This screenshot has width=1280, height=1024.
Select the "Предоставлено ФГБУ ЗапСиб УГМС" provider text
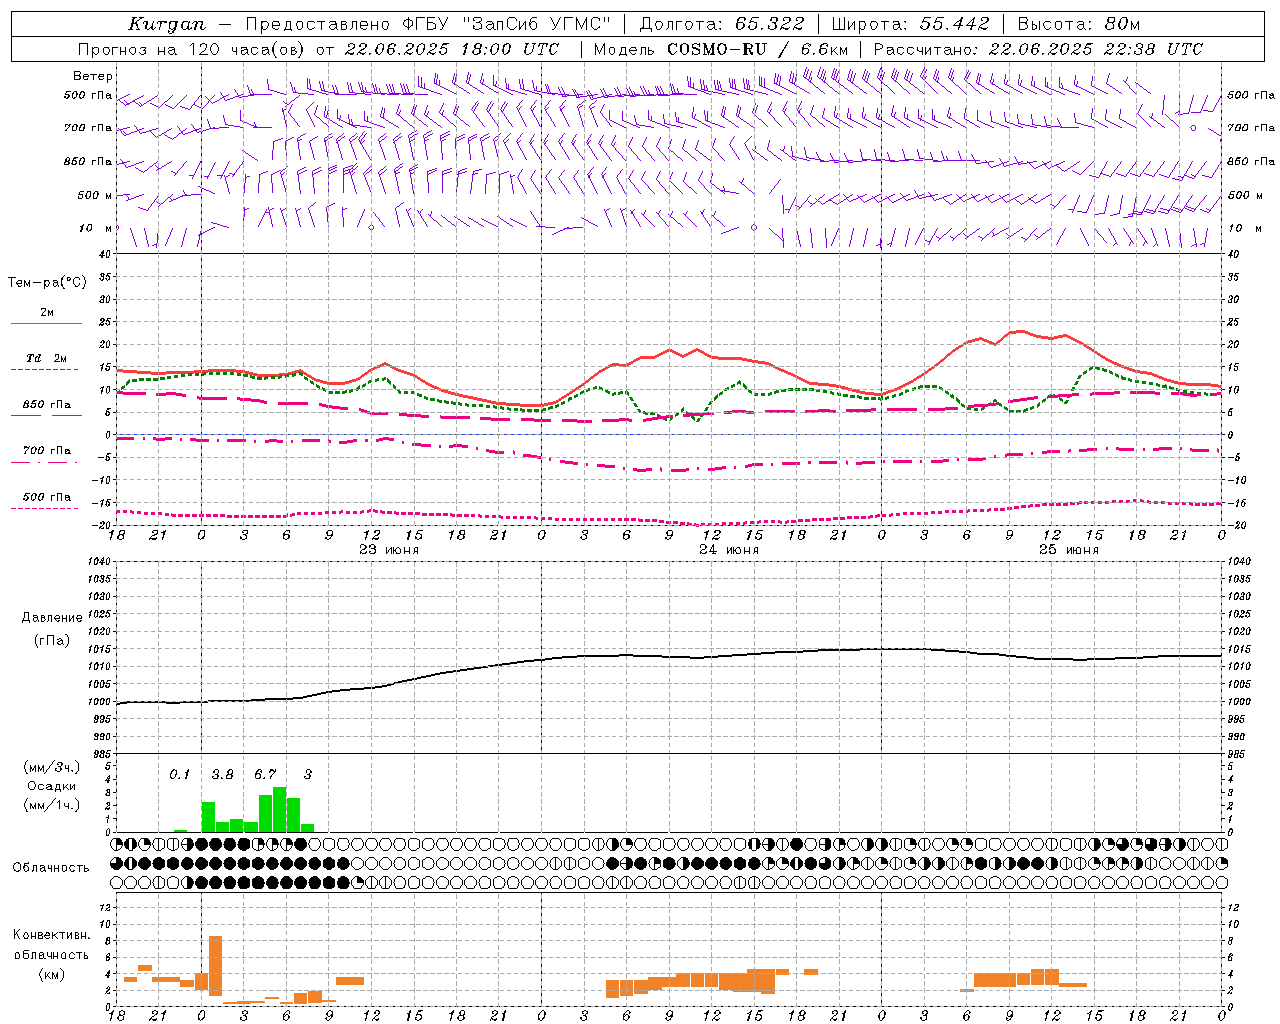tap(429, 24)
